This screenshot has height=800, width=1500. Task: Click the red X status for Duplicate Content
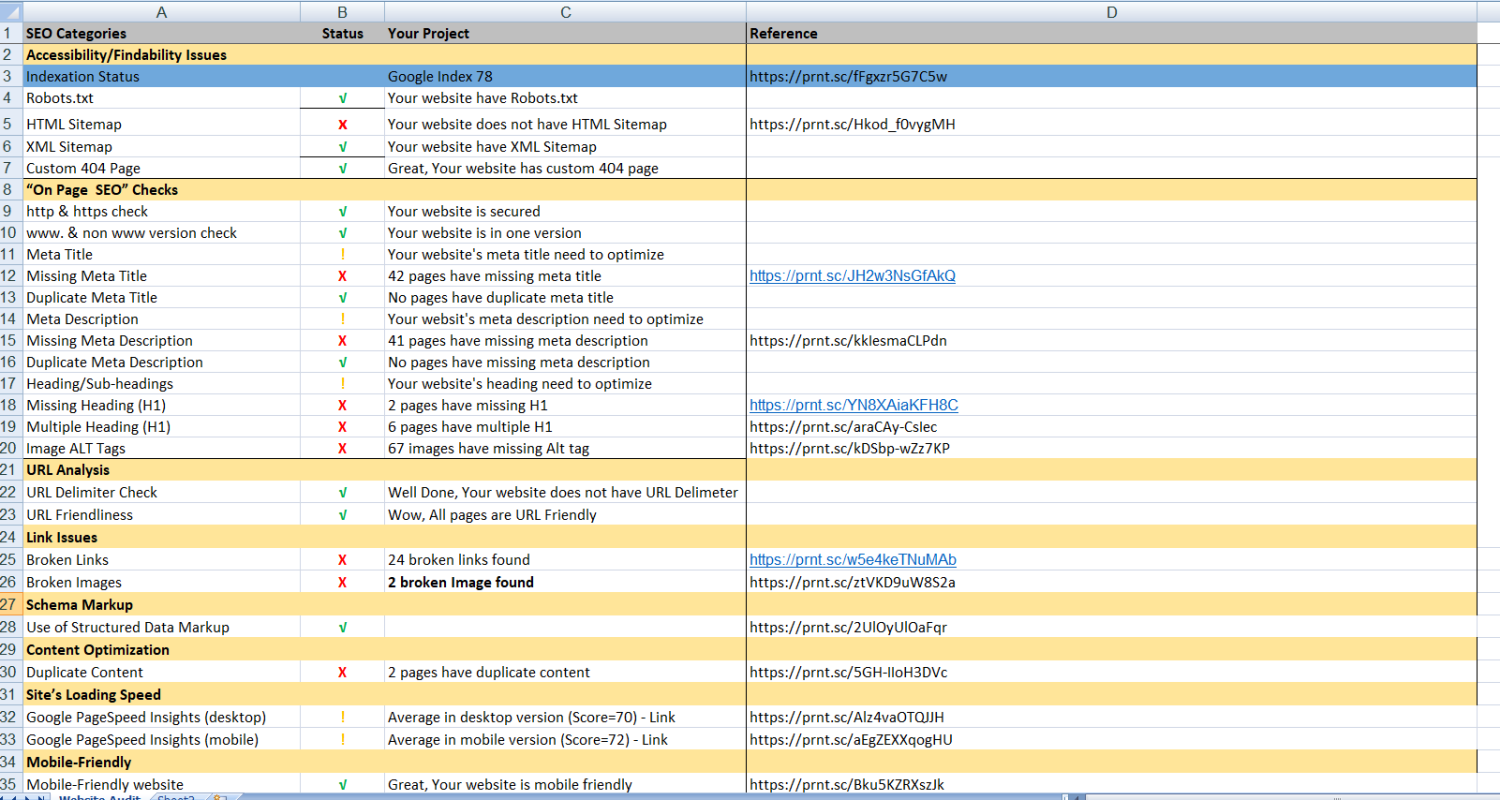343,672
